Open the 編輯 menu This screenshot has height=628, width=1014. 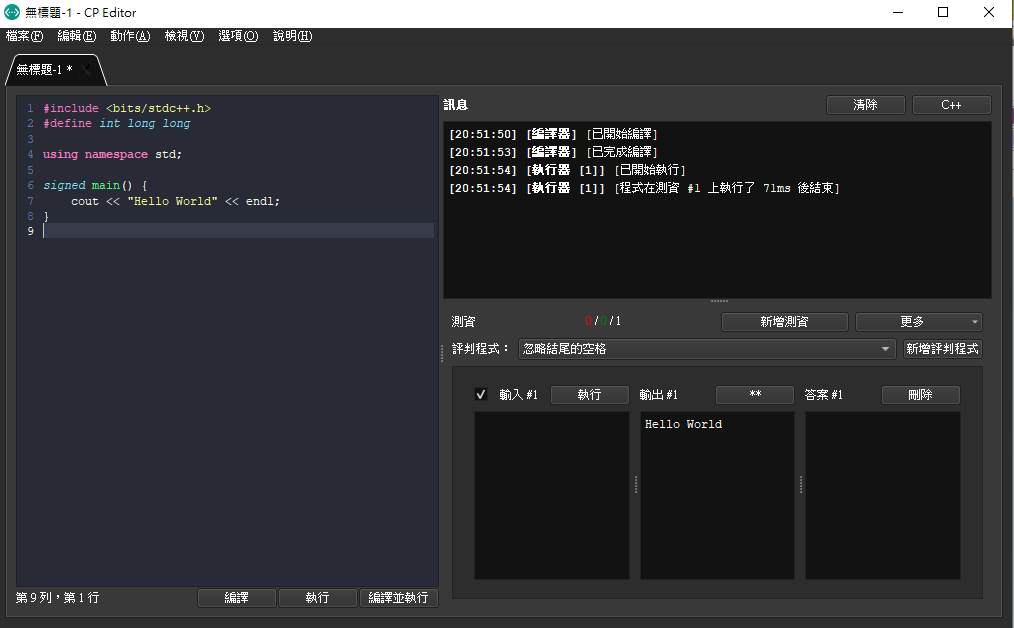77,36
